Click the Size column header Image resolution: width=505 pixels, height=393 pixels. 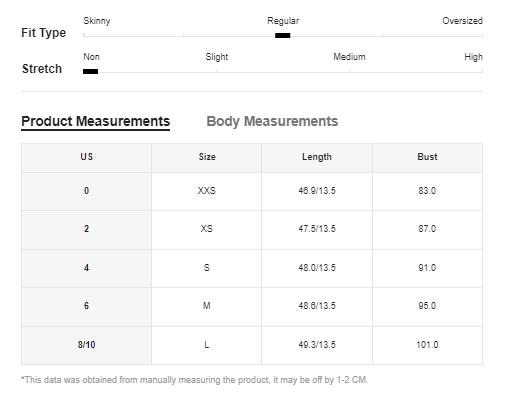(207, 157)
